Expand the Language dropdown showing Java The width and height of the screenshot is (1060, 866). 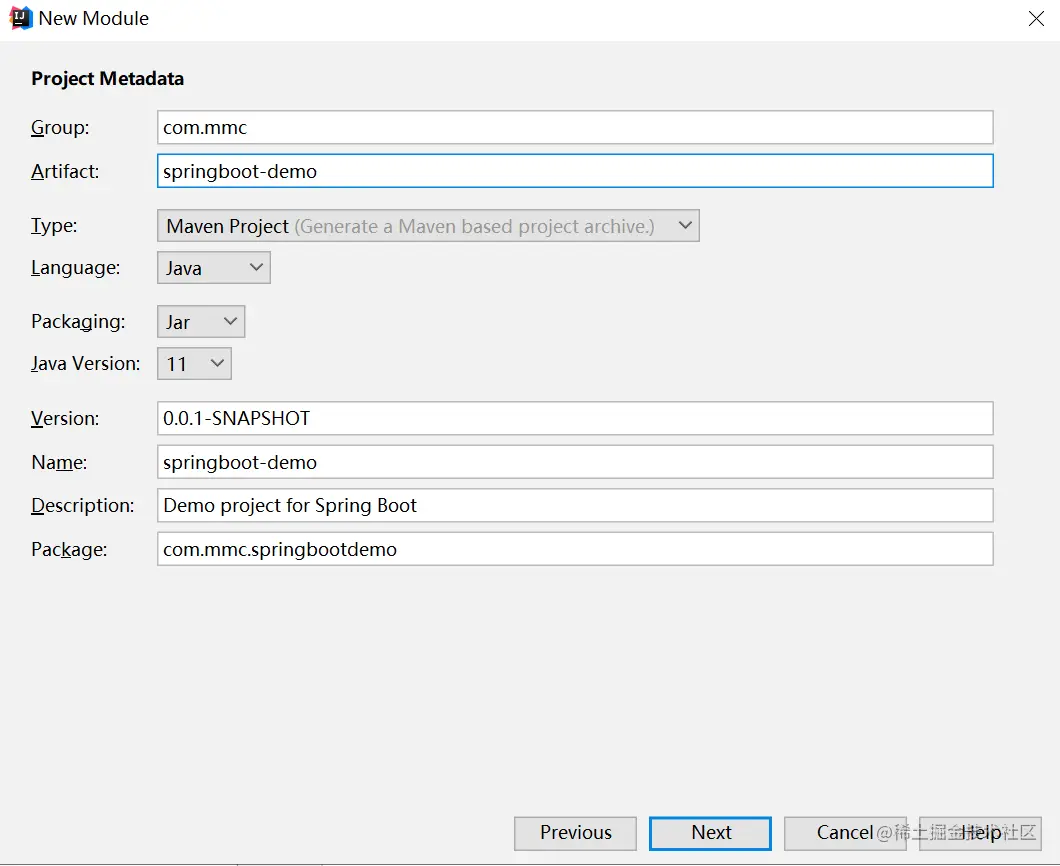click(x=214, y=268)
